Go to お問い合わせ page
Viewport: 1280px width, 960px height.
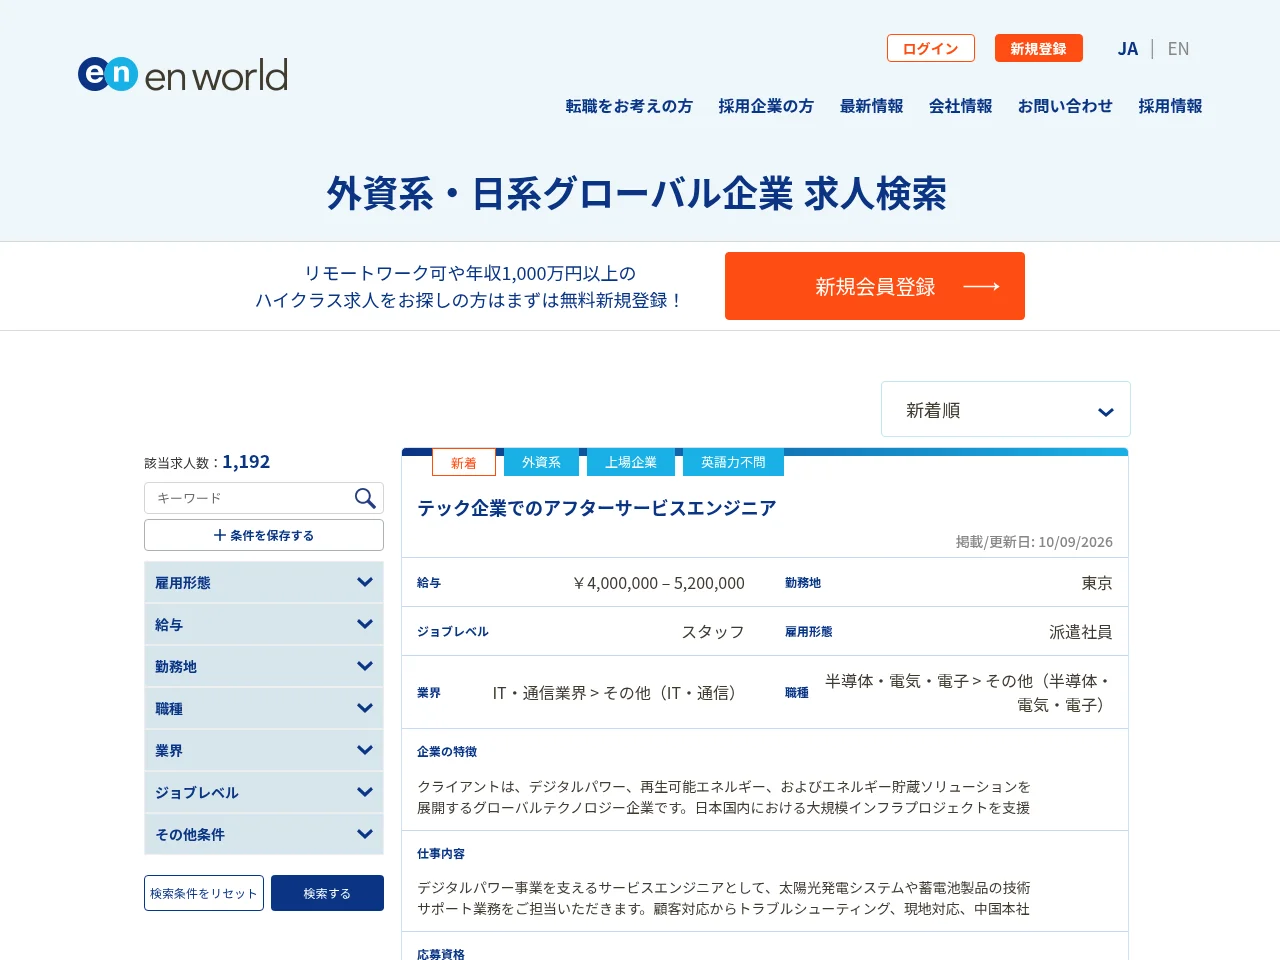point(1065,106)
